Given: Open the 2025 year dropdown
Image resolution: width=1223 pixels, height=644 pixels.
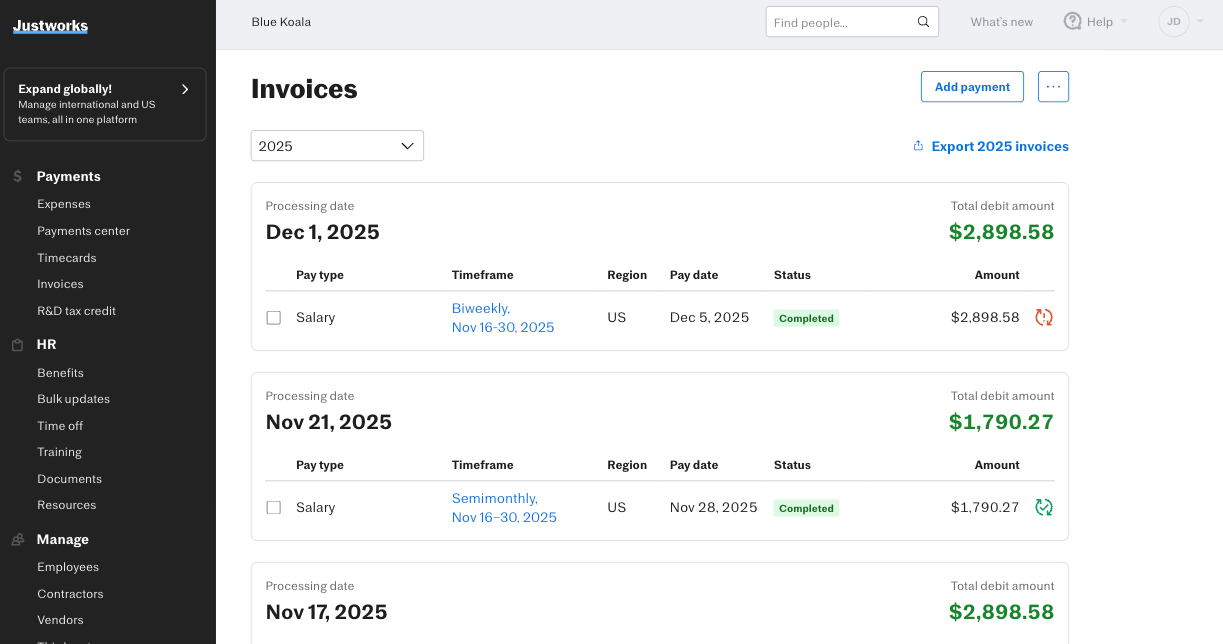Looking at the screenshot, I should [337, 146].
